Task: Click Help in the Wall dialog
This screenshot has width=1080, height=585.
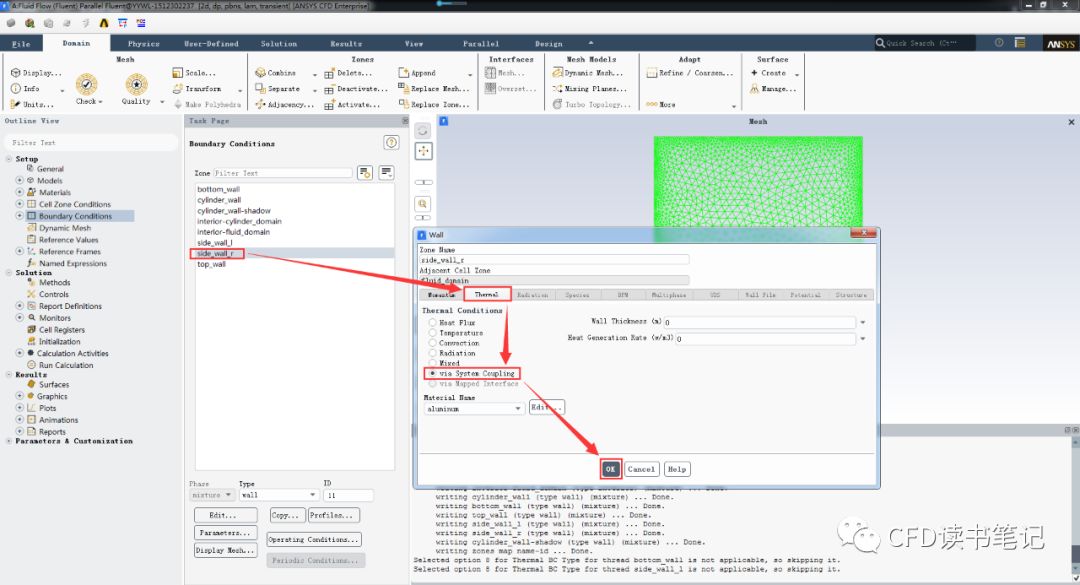Action: (677, 469)
